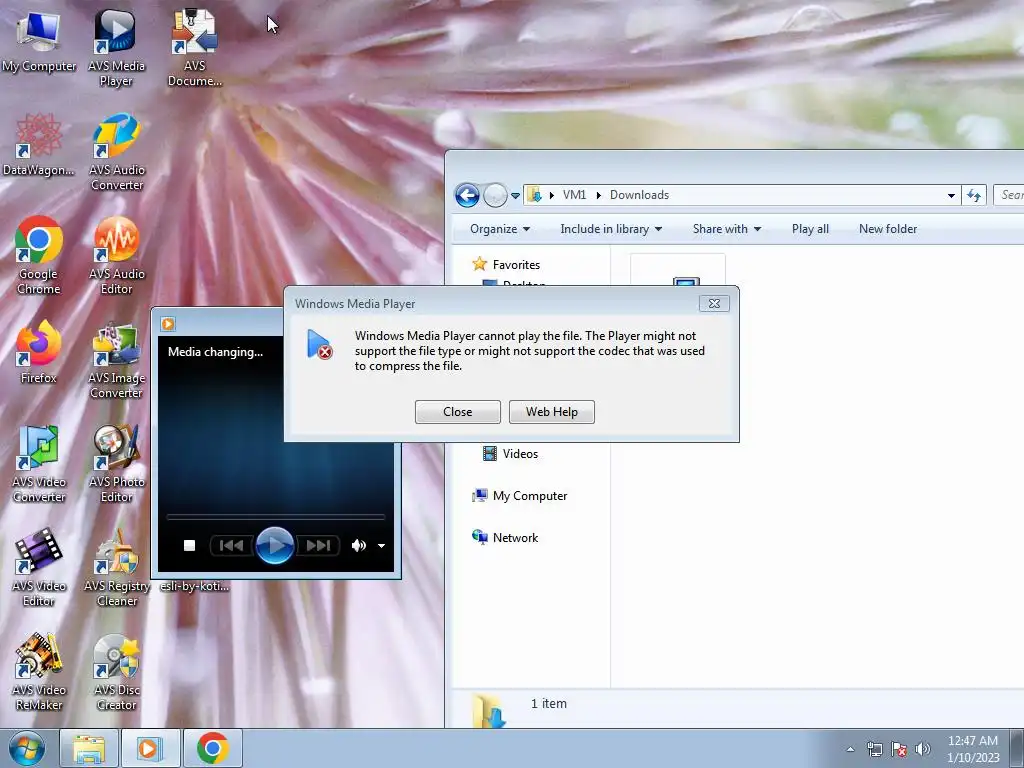Switch to Windows Media Player taskbar button
The image size is (1024, 768).
pyautogui.click(x=150, y=748)
